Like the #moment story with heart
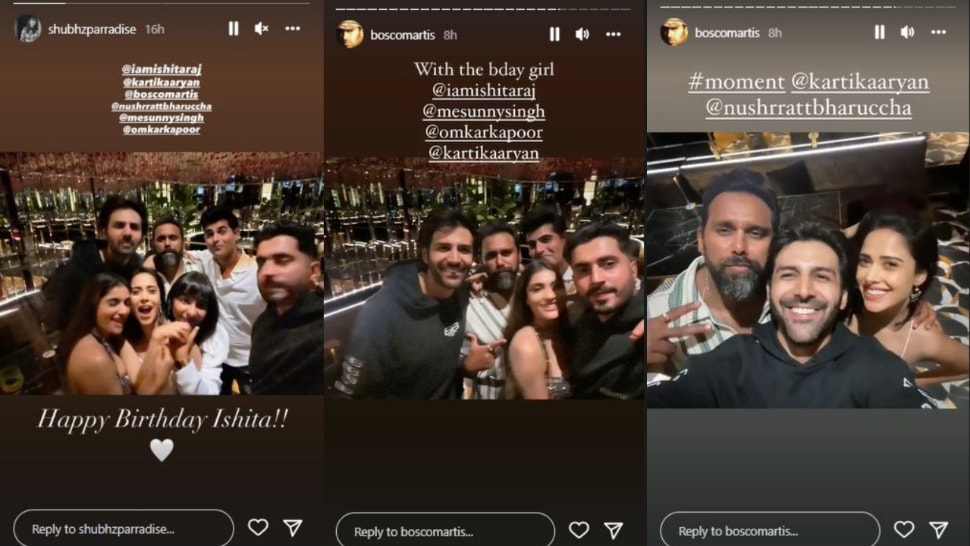 pyautogui.click(x=904, y=529)
